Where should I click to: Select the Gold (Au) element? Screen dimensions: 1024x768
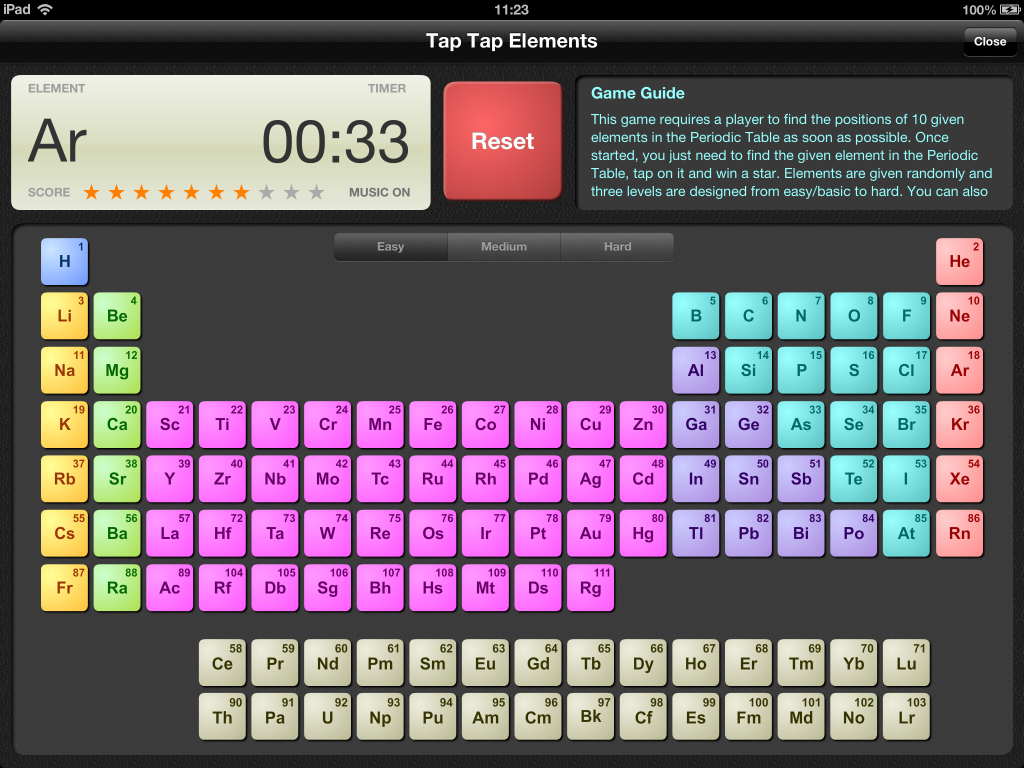tap(590, 533)
